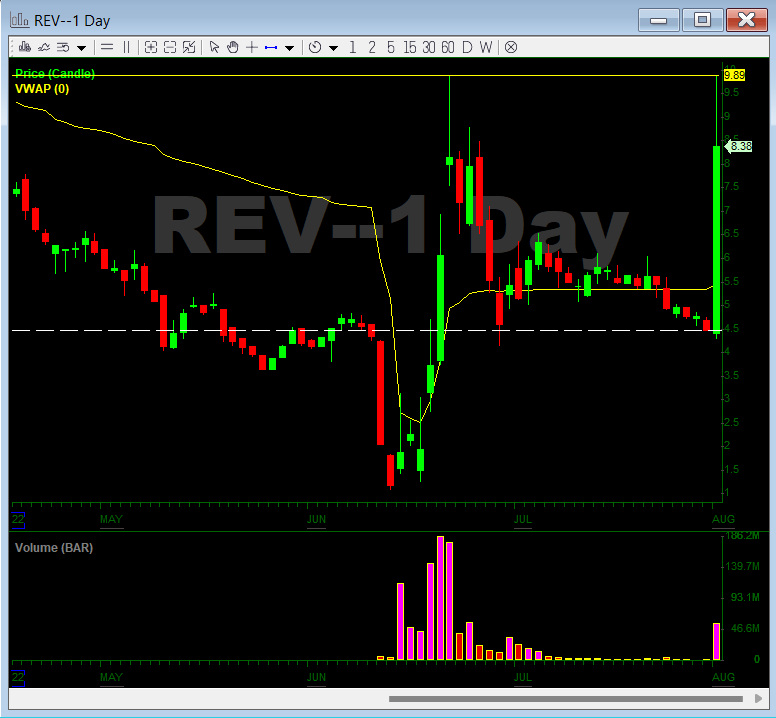Viewport: 776px width, 718px height.
Task: Click the tallest magenta volume bar
Action: coord(440,598)
